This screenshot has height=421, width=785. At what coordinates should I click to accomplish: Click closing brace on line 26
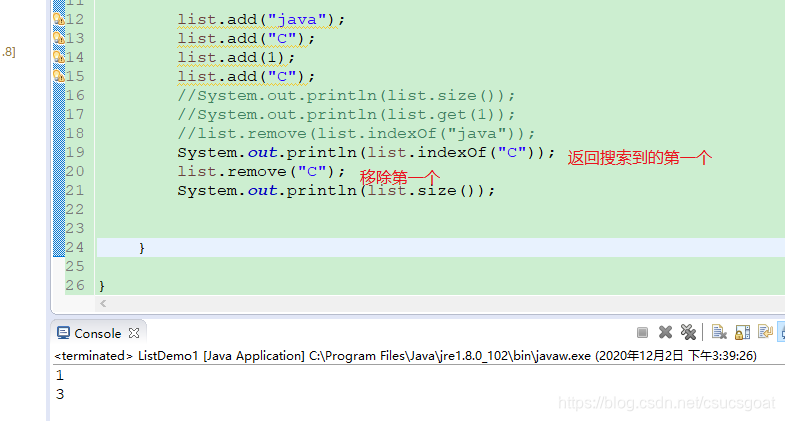(102, 286)
